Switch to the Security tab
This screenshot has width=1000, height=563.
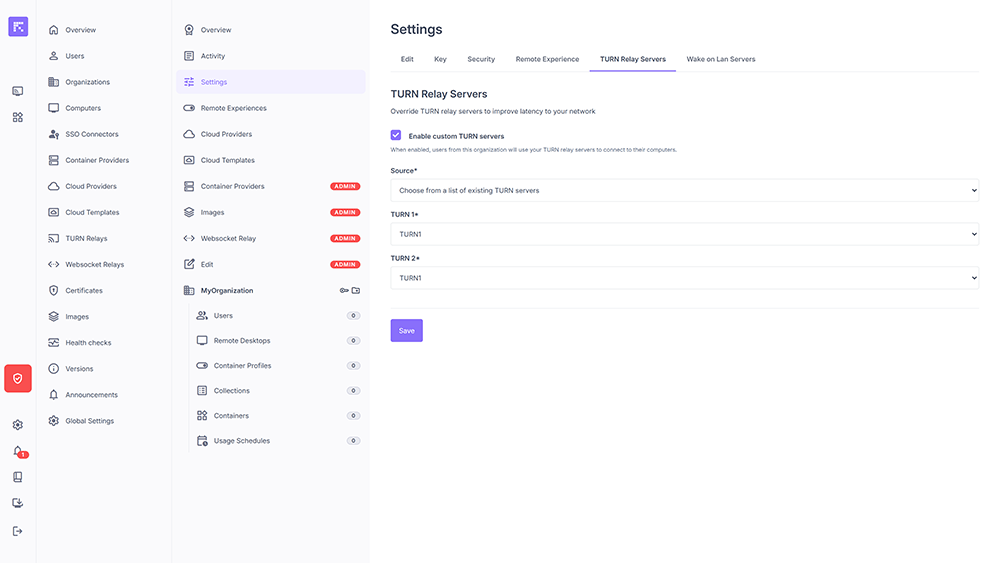click(x=481, y=59)
